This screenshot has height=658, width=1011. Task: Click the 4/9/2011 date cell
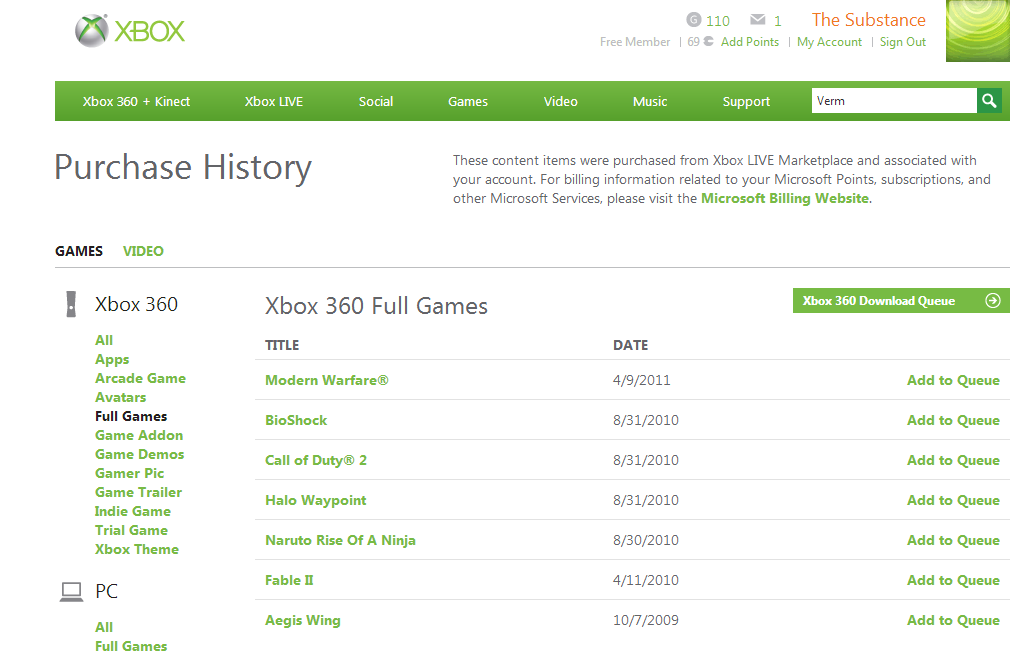[642, 380]
